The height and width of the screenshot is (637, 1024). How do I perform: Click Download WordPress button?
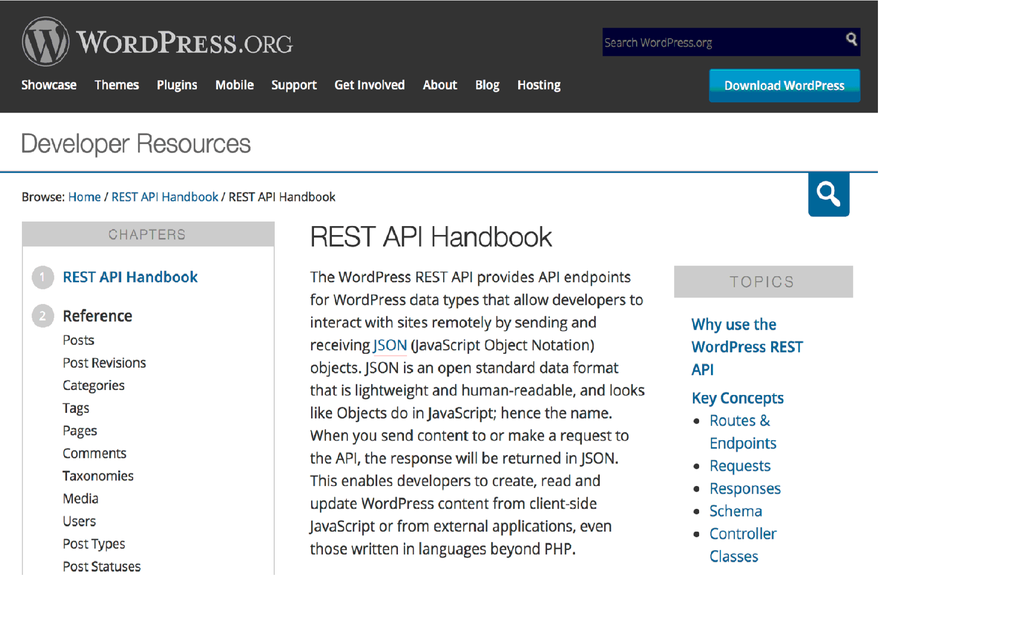pyautogui.click(x=784, y=86)
